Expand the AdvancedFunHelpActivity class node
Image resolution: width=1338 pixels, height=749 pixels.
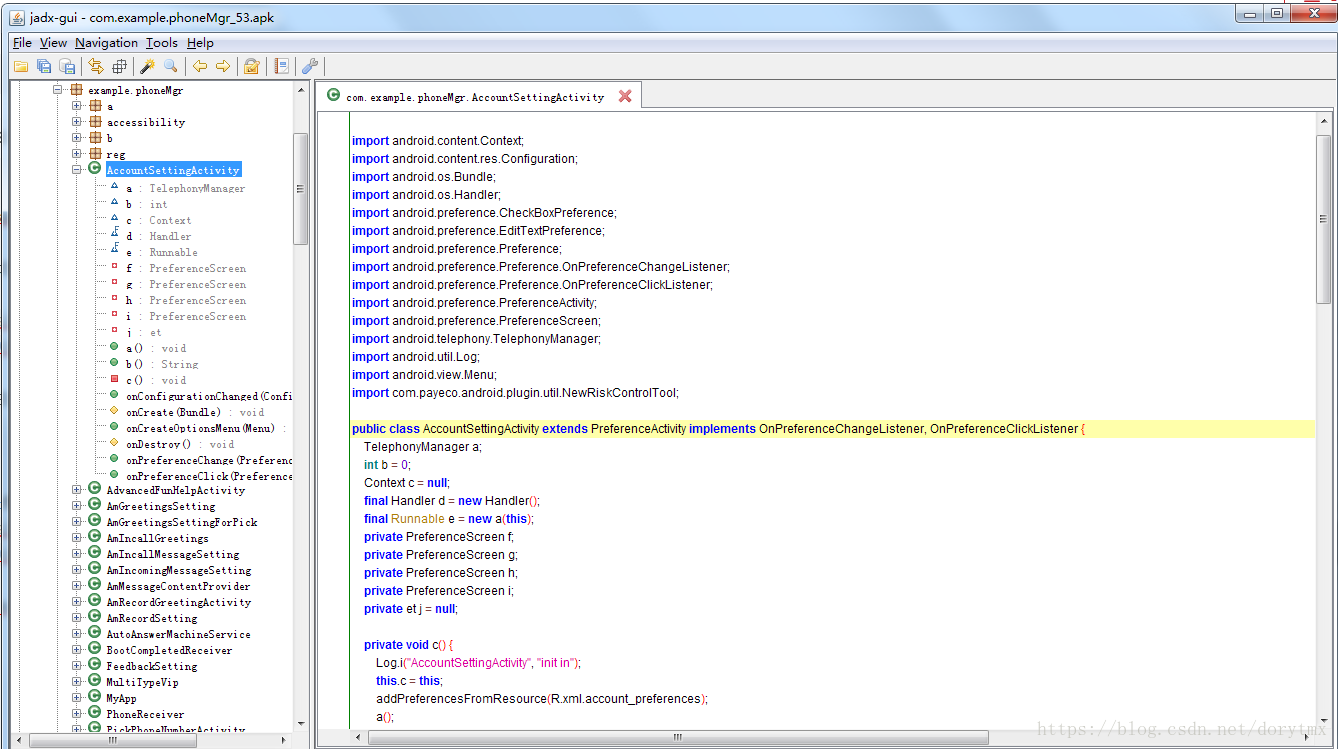pyautogui.click(x=77, y=490)
